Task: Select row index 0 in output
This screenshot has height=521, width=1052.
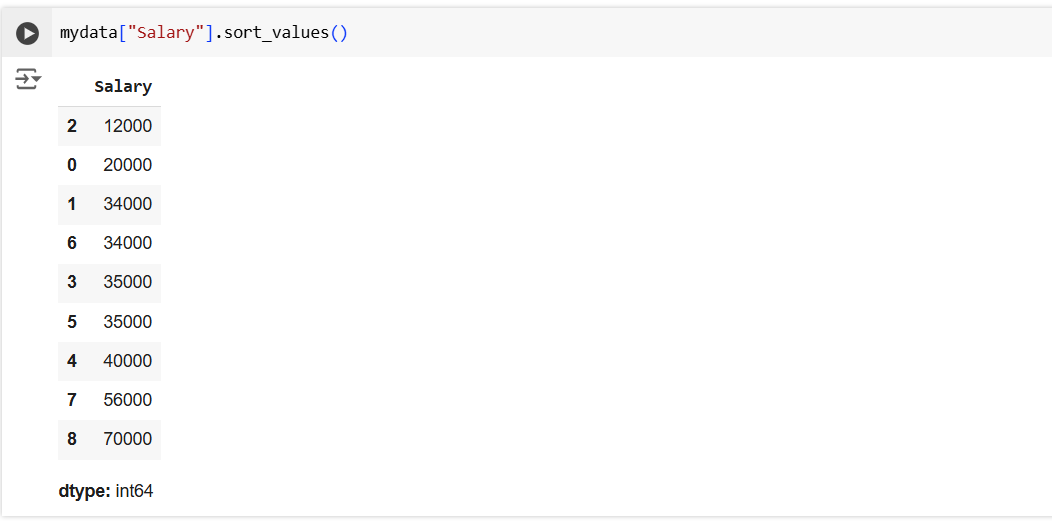Action: click(72, 165)
